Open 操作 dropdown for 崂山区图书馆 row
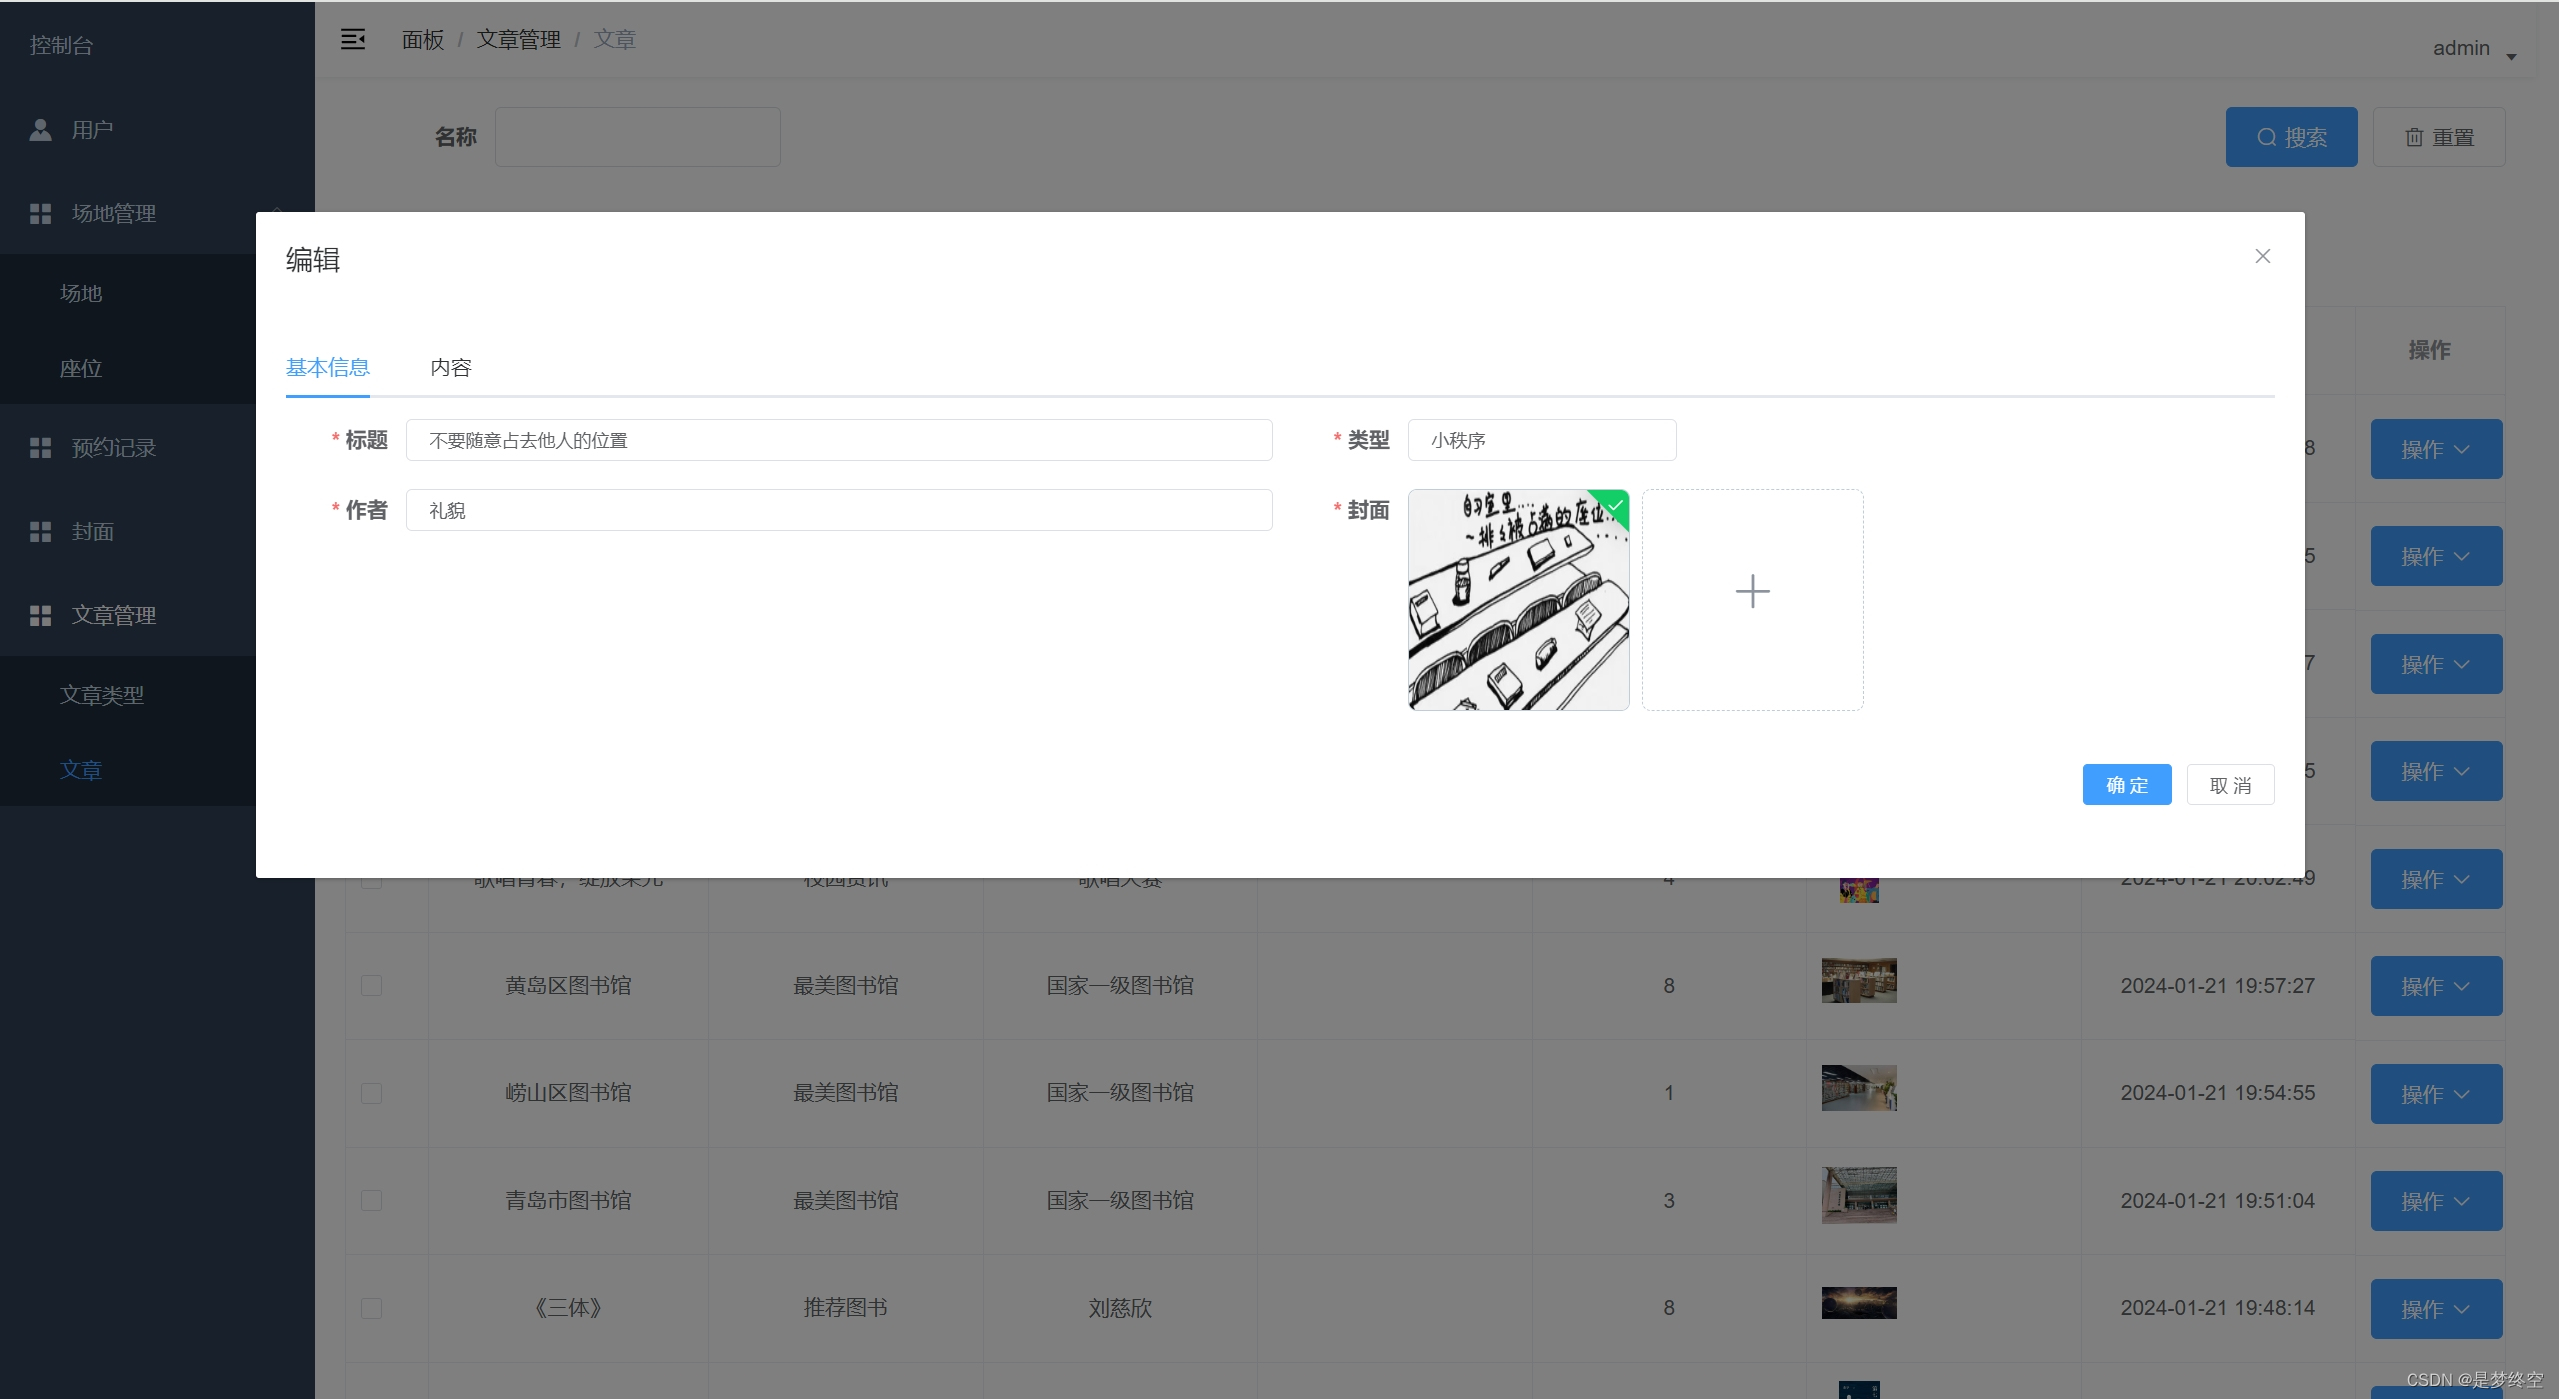2559x1399 pixels. point(2436,1094)
